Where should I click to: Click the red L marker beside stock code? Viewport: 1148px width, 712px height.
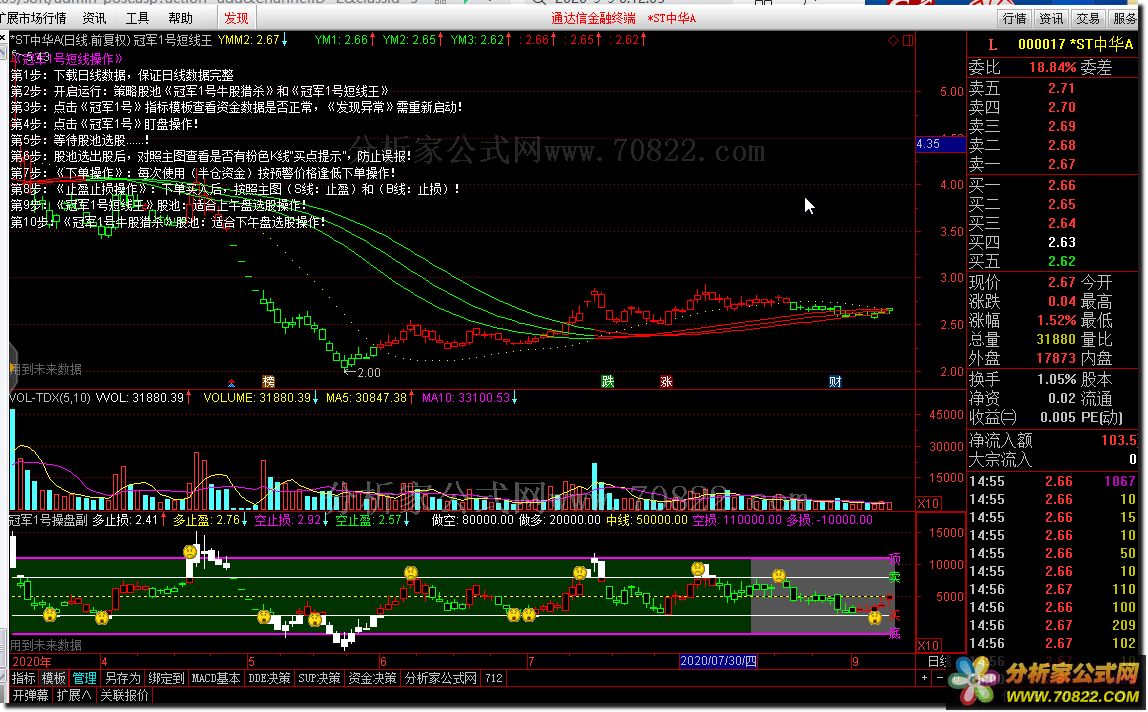[x=993, y=45]
